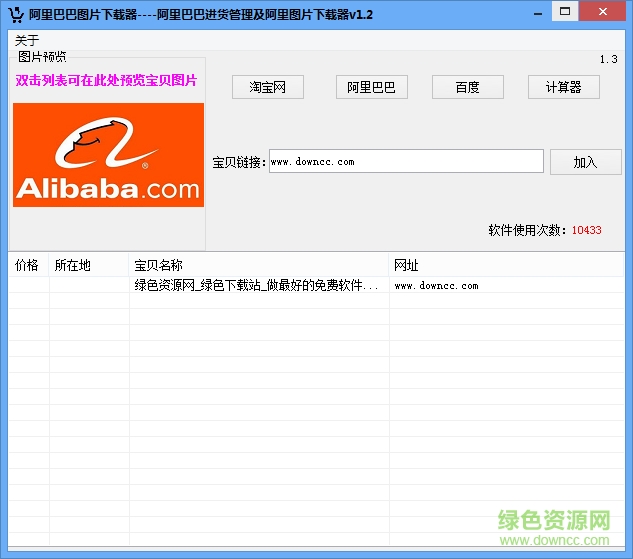Image resolution: width=633 pixels, height=559 pixels.
Task: Click the shopping cart icon in title bar
Action: coord(15,13)
